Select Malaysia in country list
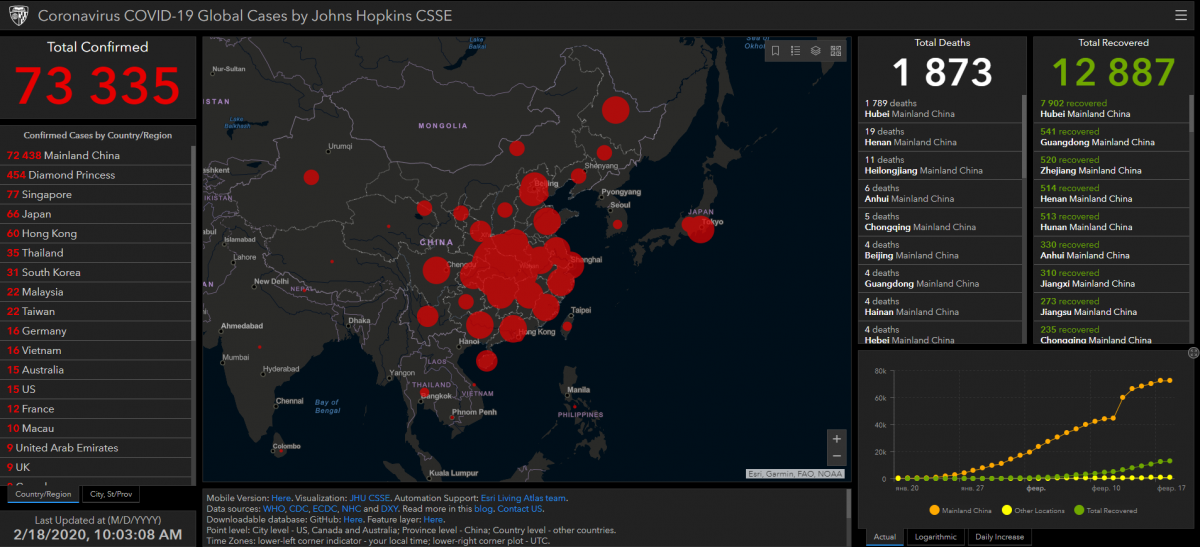Screen dimensions: 1200x547 pos(97,292)
